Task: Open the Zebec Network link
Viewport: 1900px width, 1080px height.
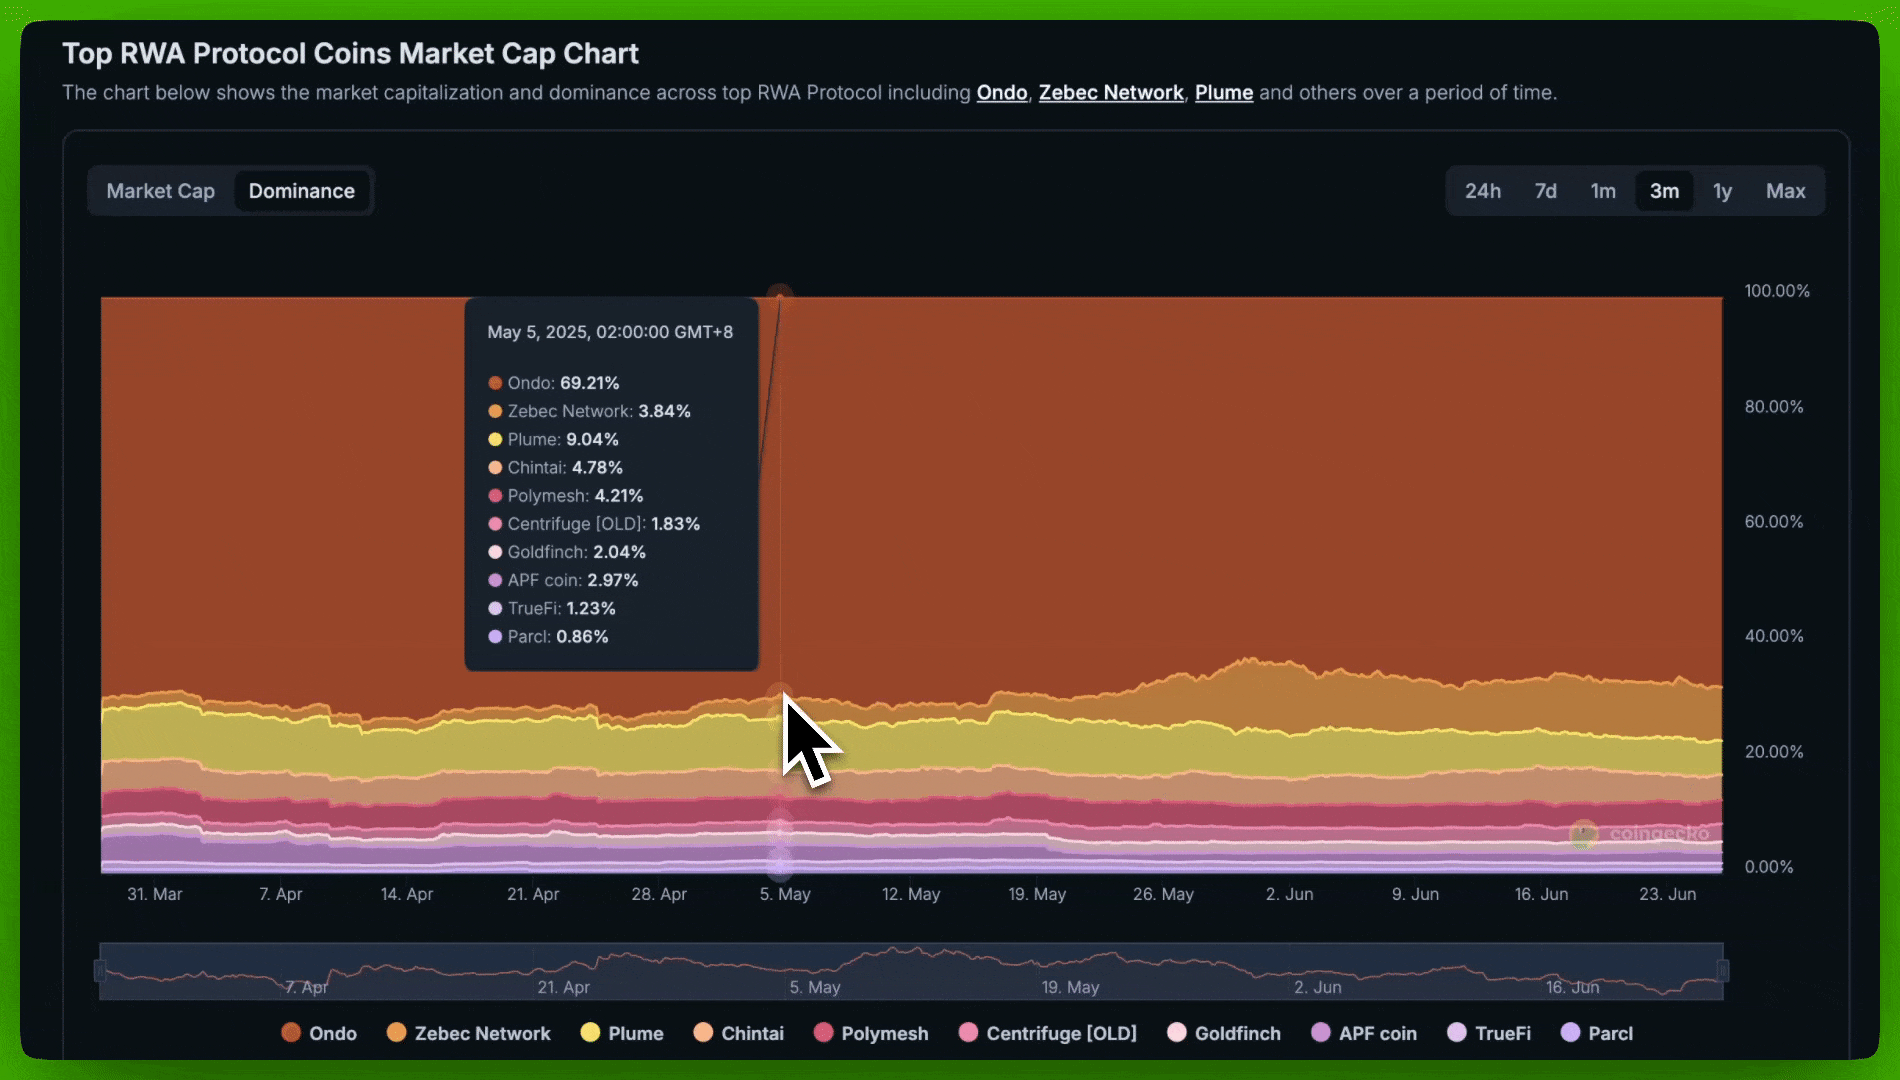Action: point(1111,92)
